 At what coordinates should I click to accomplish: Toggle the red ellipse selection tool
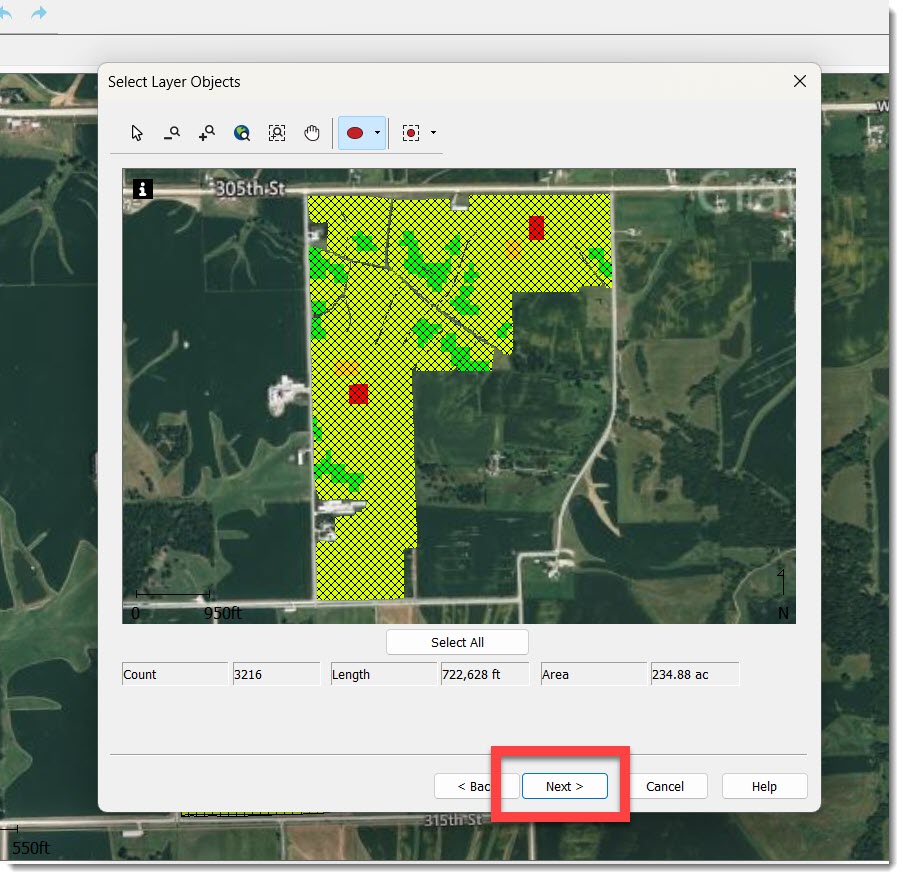(355, 133)
